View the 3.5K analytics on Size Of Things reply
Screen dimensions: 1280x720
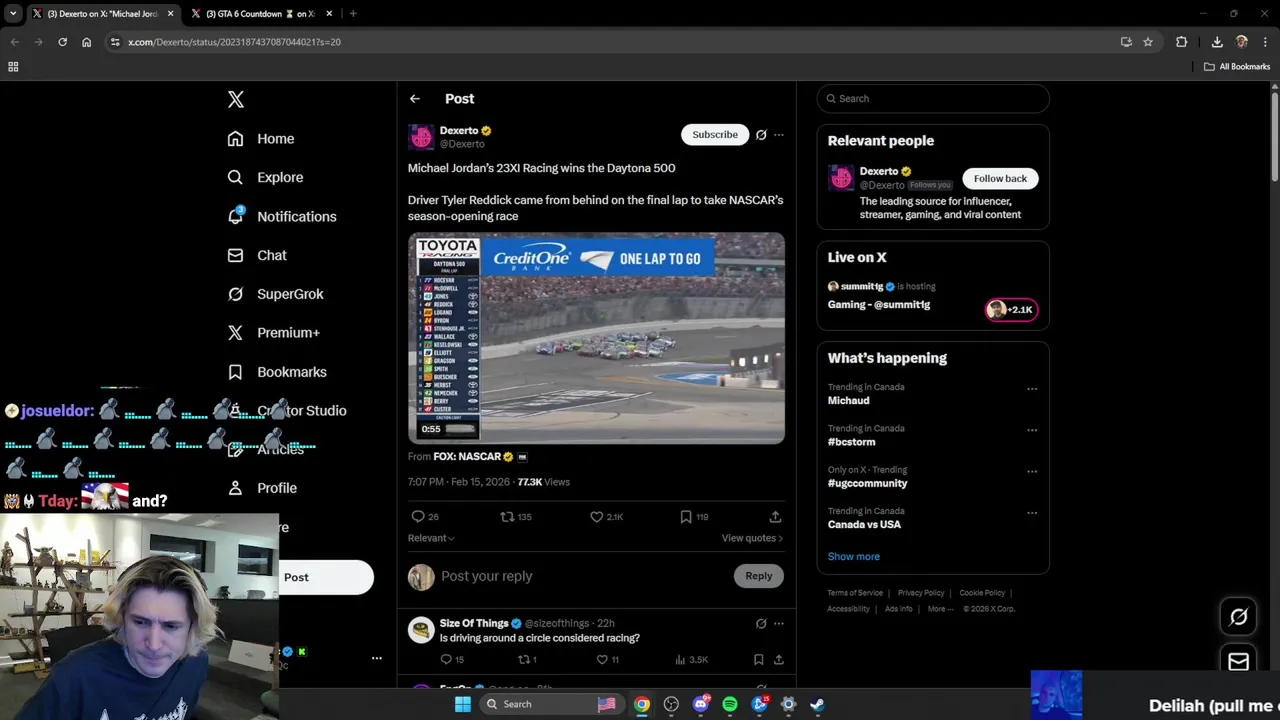pyautogui.click(x=691, y=660)
